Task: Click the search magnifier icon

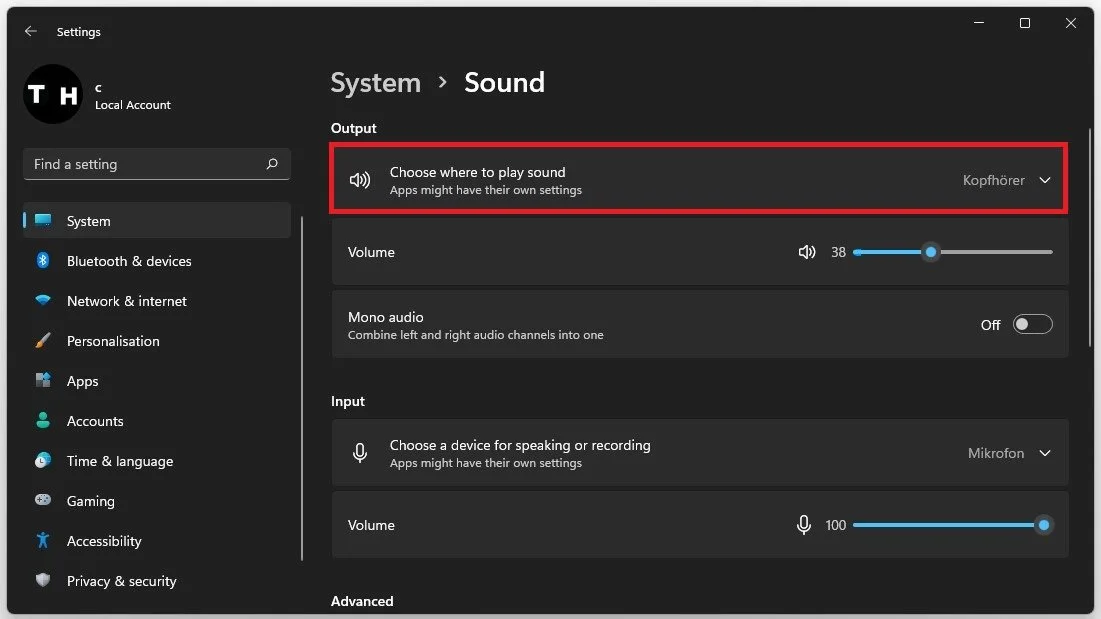Action: click(x=272, y=164)
